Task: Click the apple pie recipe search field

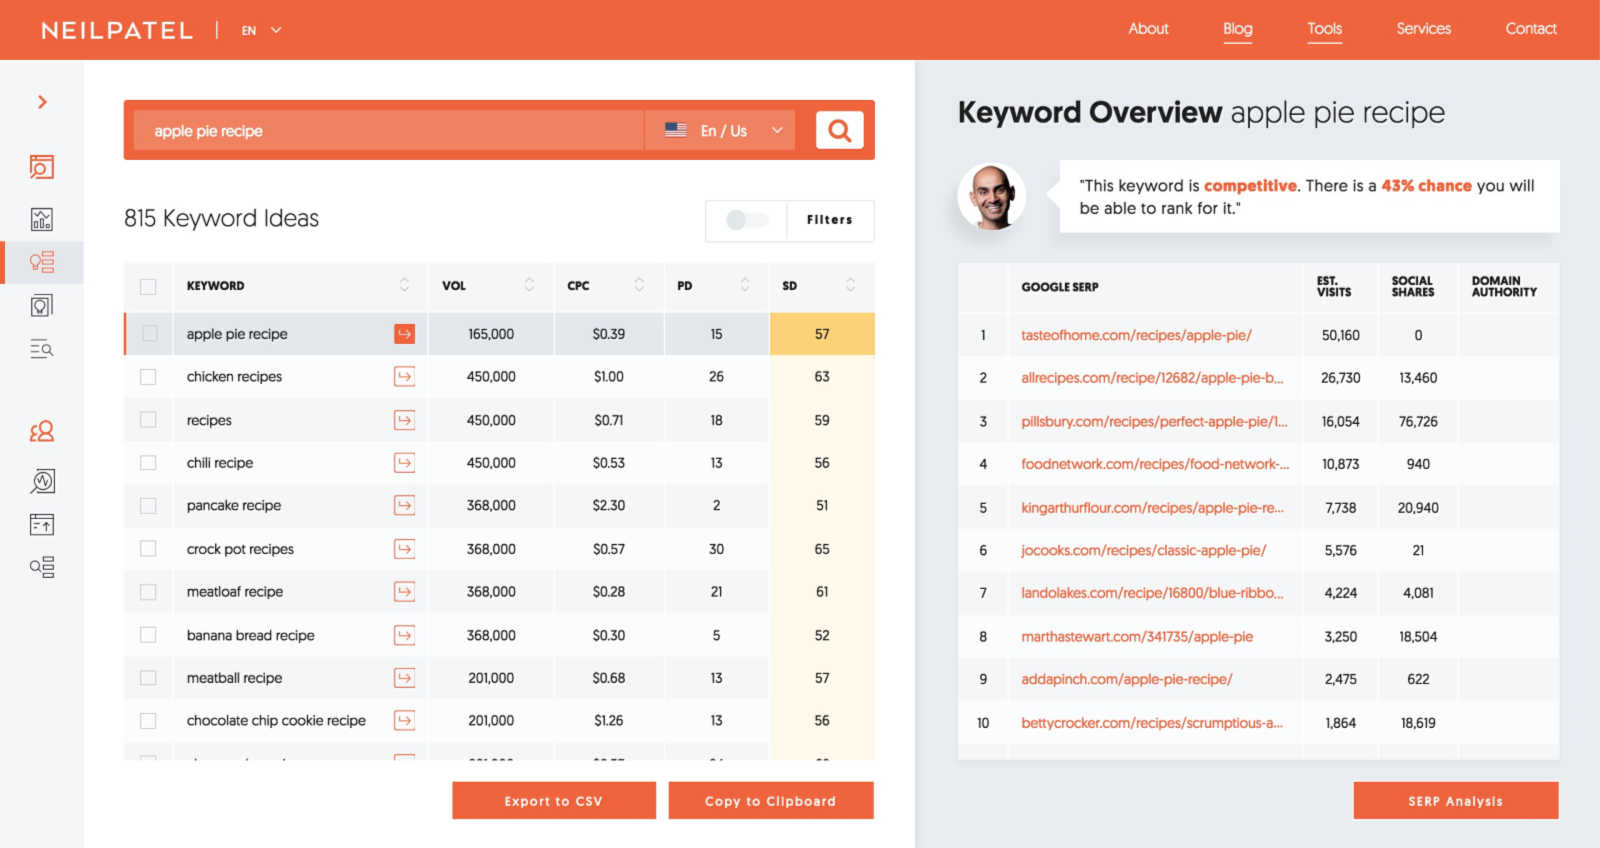Action: coord(389,131)
